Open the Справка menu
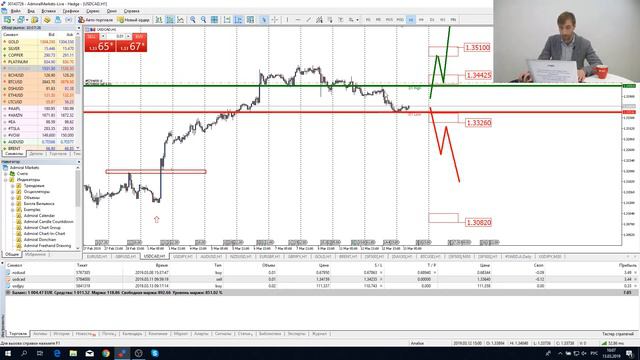Screen dimensions: 640x360 tap(131, 11)
